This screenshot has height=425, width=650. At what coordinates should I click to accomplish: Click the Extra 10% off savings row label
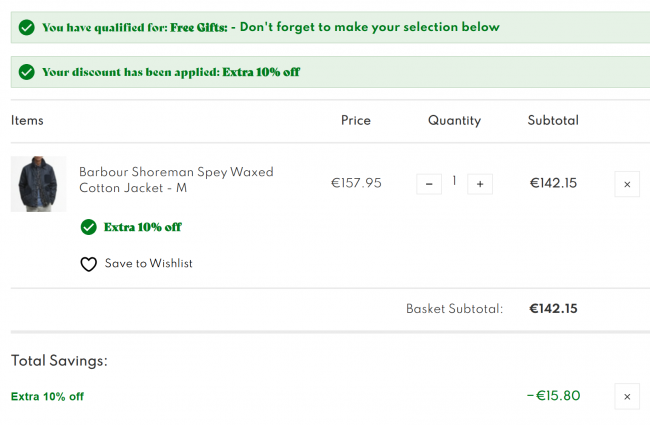point(47,397)
